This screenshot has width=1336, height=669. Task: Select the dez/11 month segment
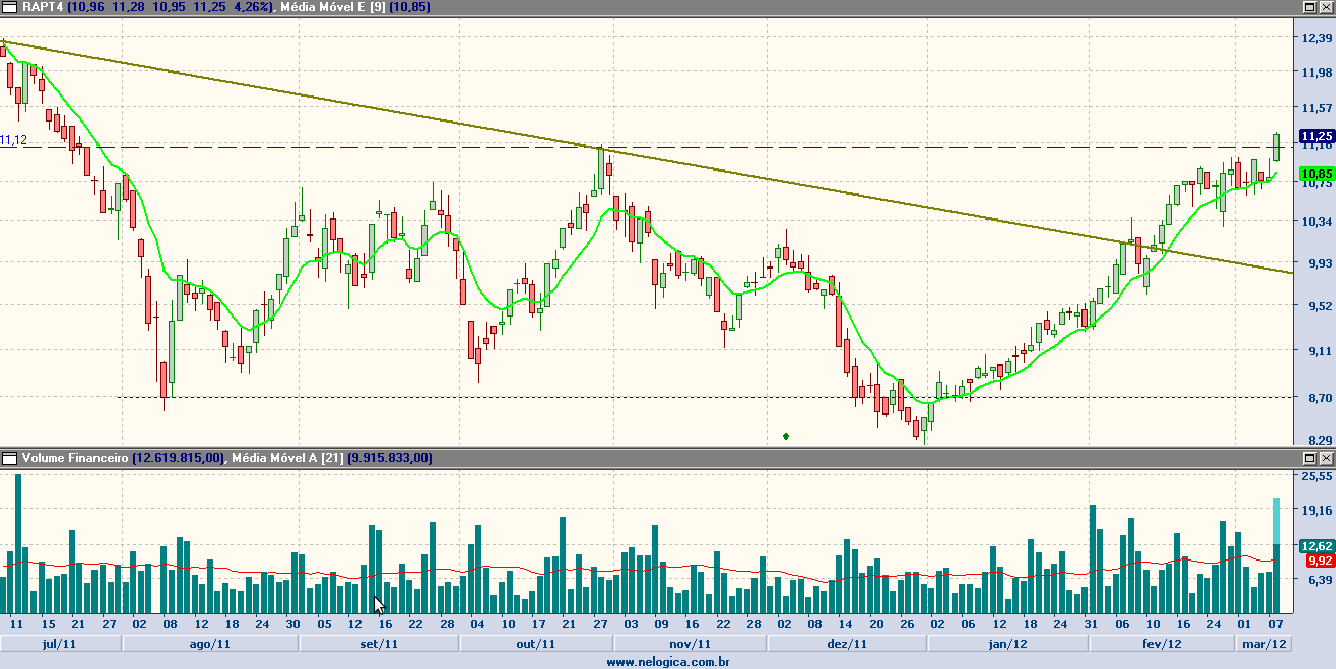(x=846, y=644)
